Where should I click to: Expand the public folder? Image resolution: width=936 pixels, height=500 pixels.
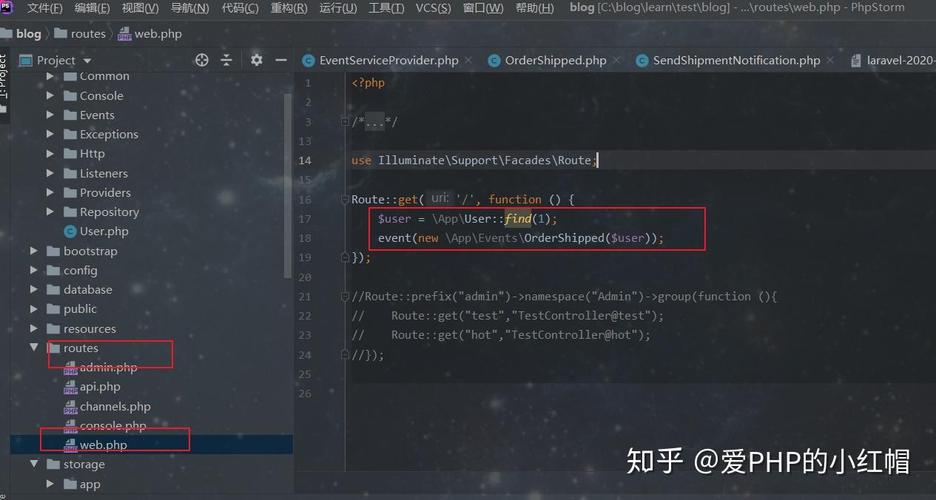pyautogui.click(x=34, y=309)
